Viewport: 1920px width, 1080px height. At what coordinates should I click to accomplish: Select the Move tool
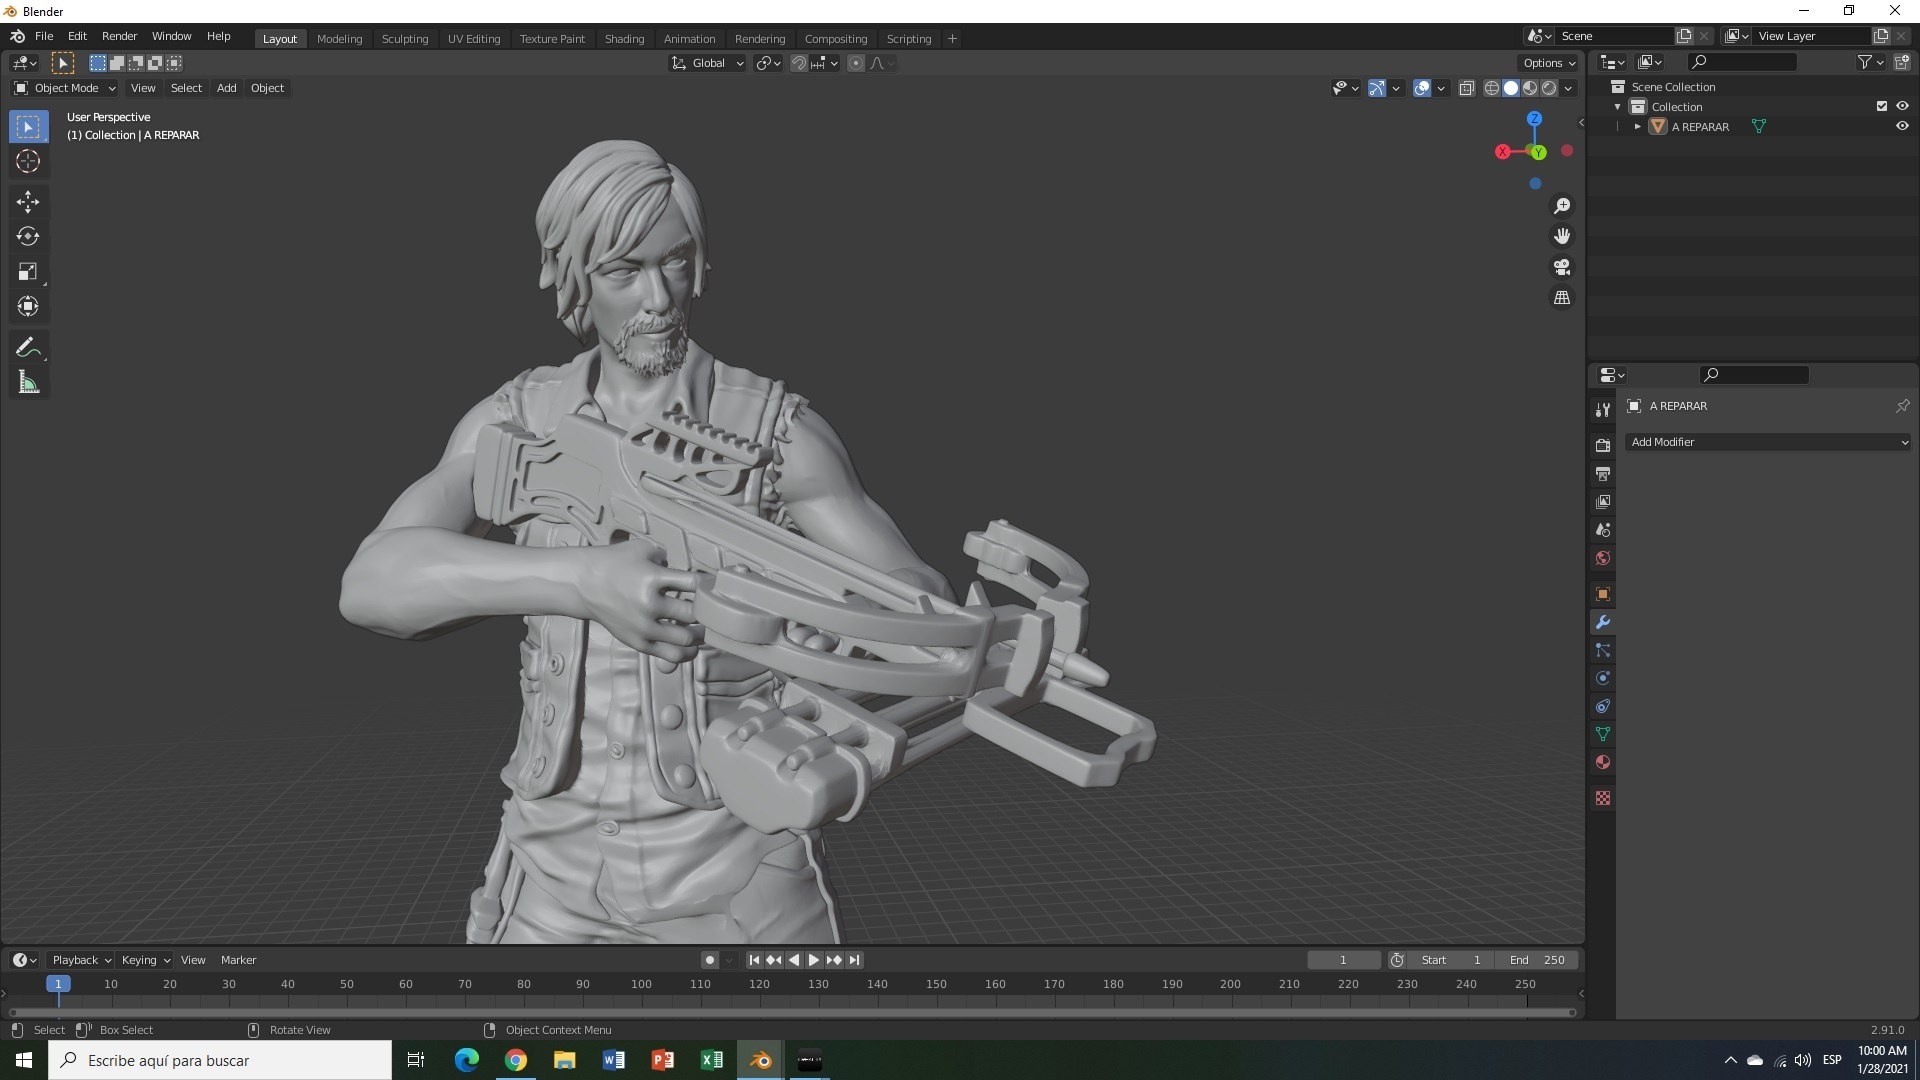(x=27, y=201)
